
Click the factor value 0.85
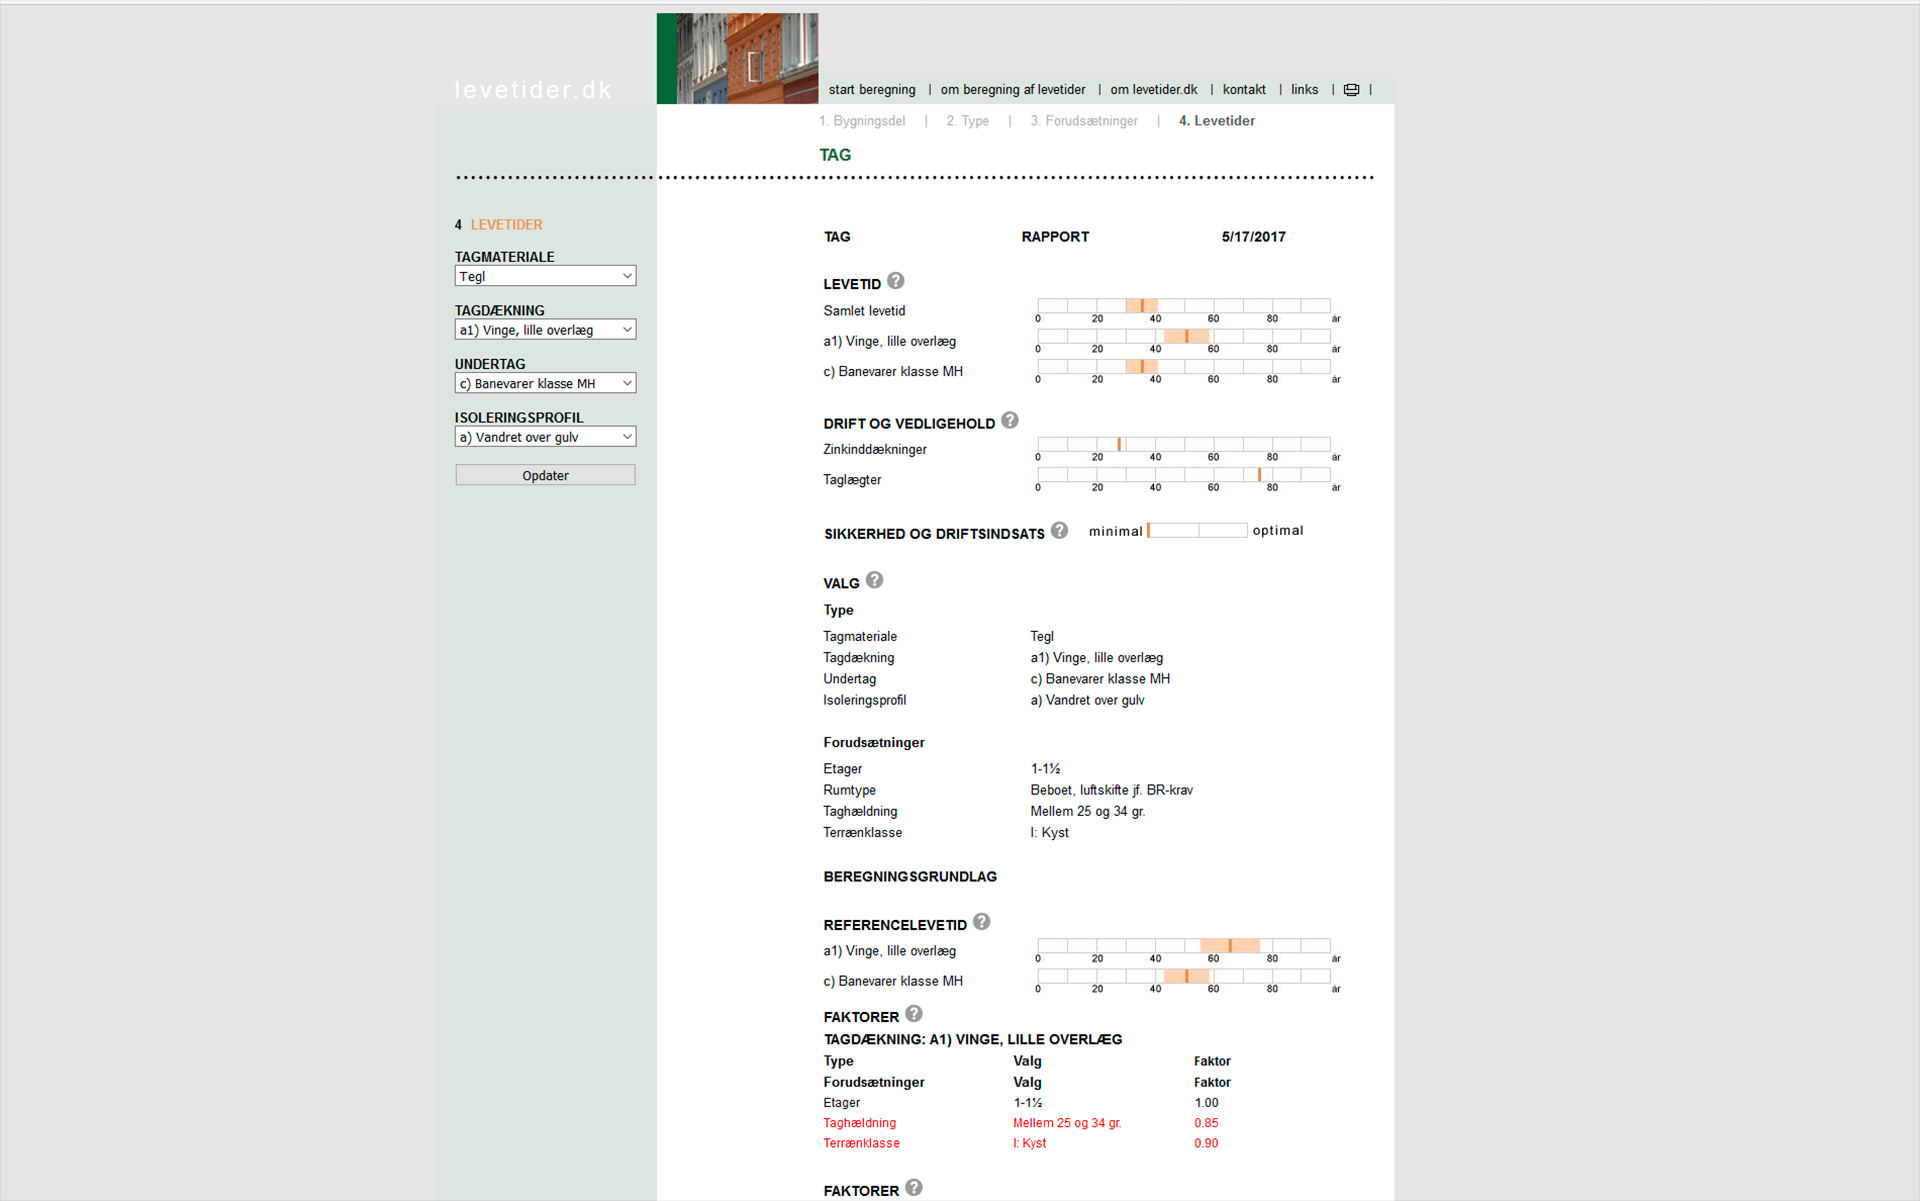(x=1206, y=1123)
